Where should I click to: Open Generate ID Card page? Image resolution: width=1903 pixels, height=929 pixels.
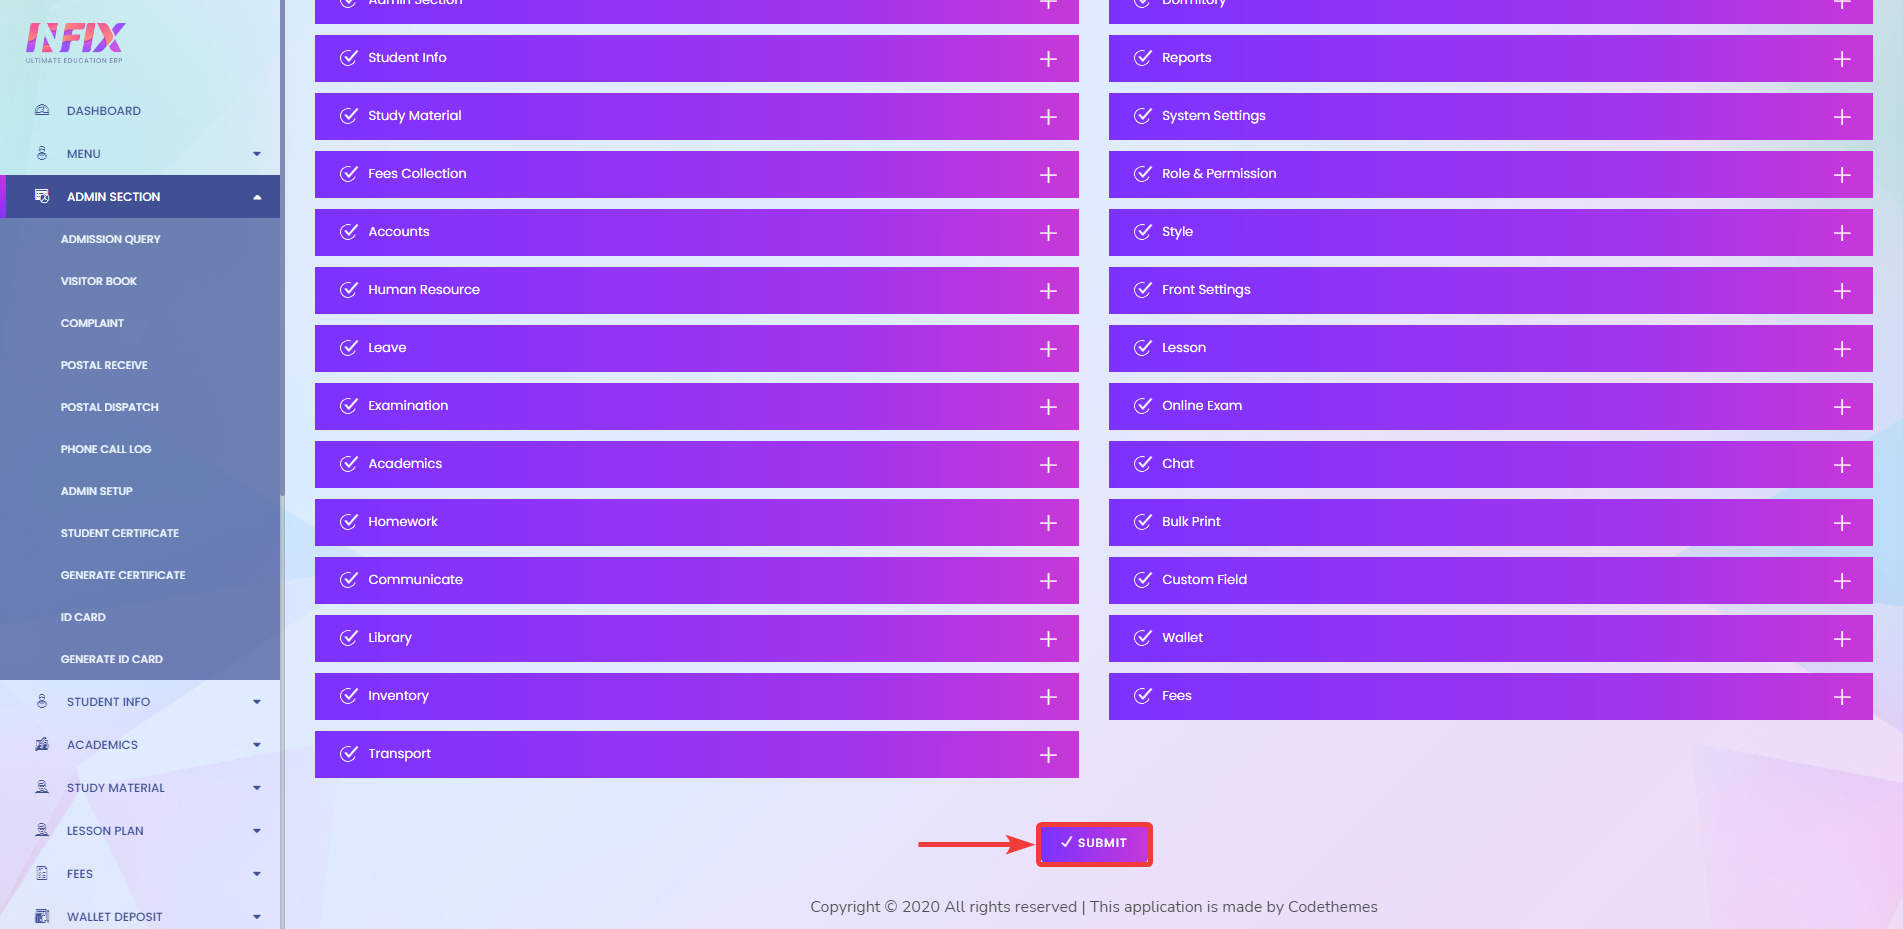click(111, 658)
